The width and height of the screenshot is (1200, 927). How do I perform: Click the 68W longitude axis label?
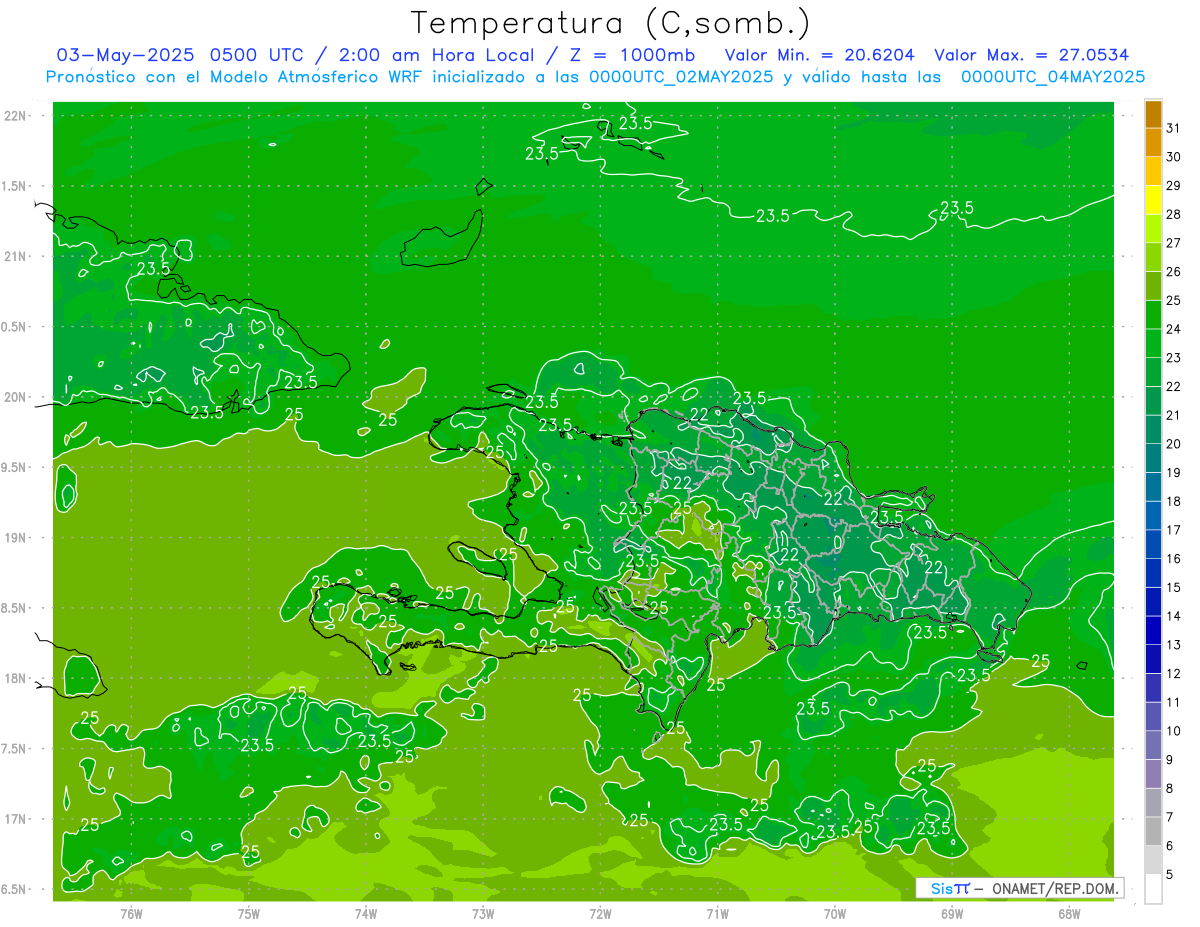pyautogui.click(x=1069, y=913)
